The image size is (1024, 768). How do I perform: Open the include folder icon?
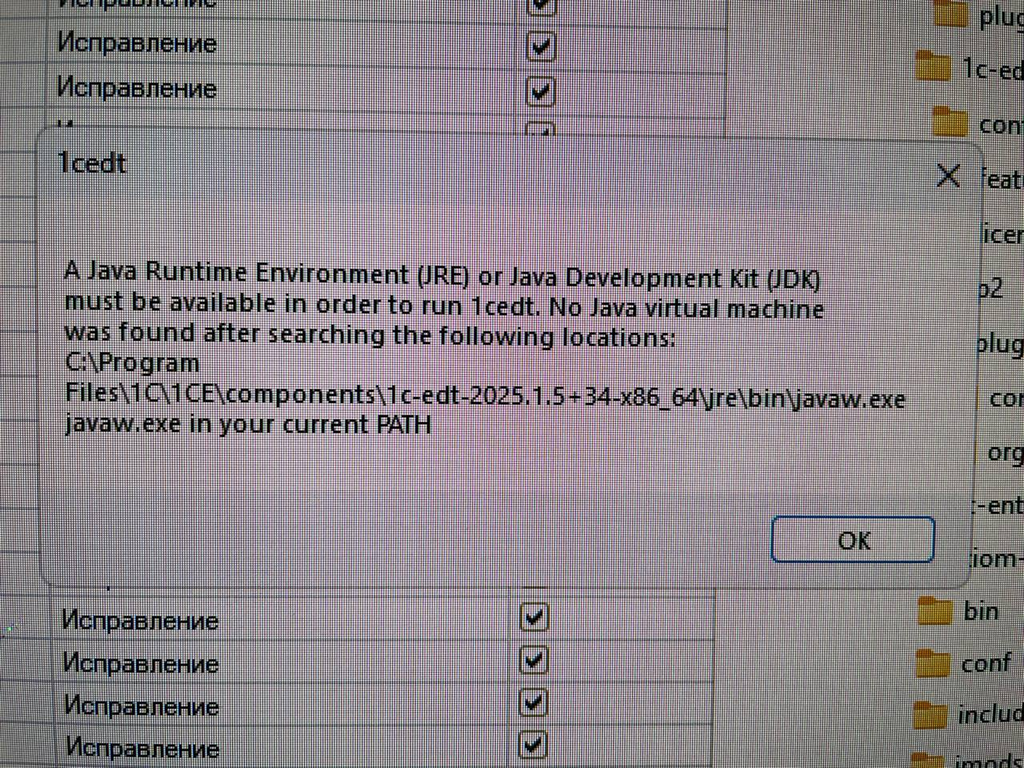click(x=930, y=715)
